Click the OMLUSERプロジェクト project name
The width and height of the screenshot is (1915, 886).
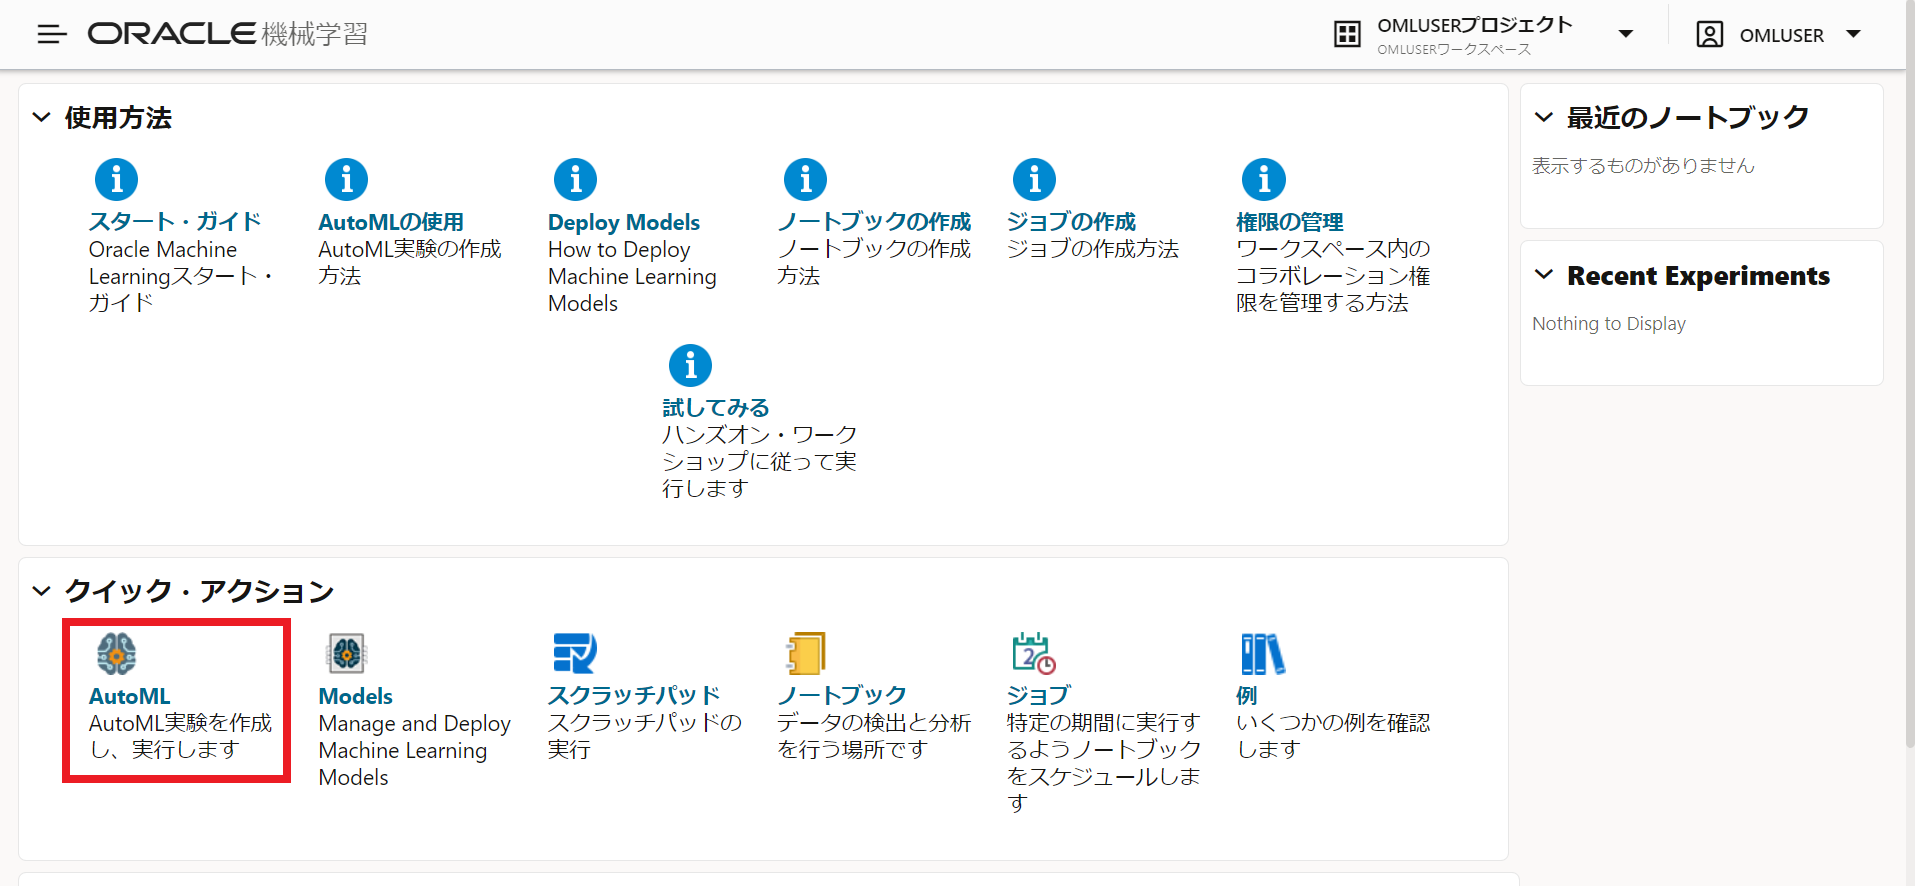pyautogui.click(x=1474, y=25)
